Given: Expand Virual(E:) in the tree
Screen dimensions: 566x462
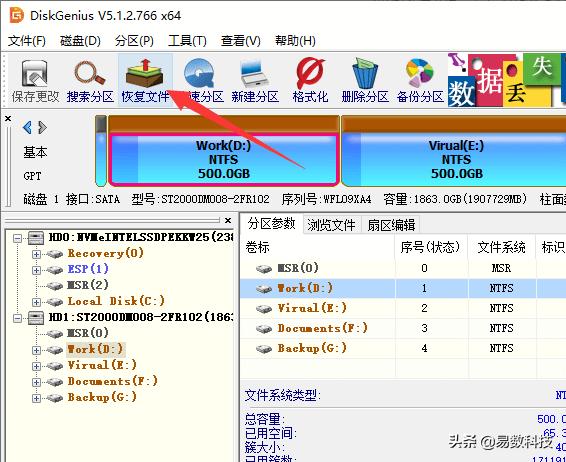Looking at the screenshot, I should [x=36, y=366].
